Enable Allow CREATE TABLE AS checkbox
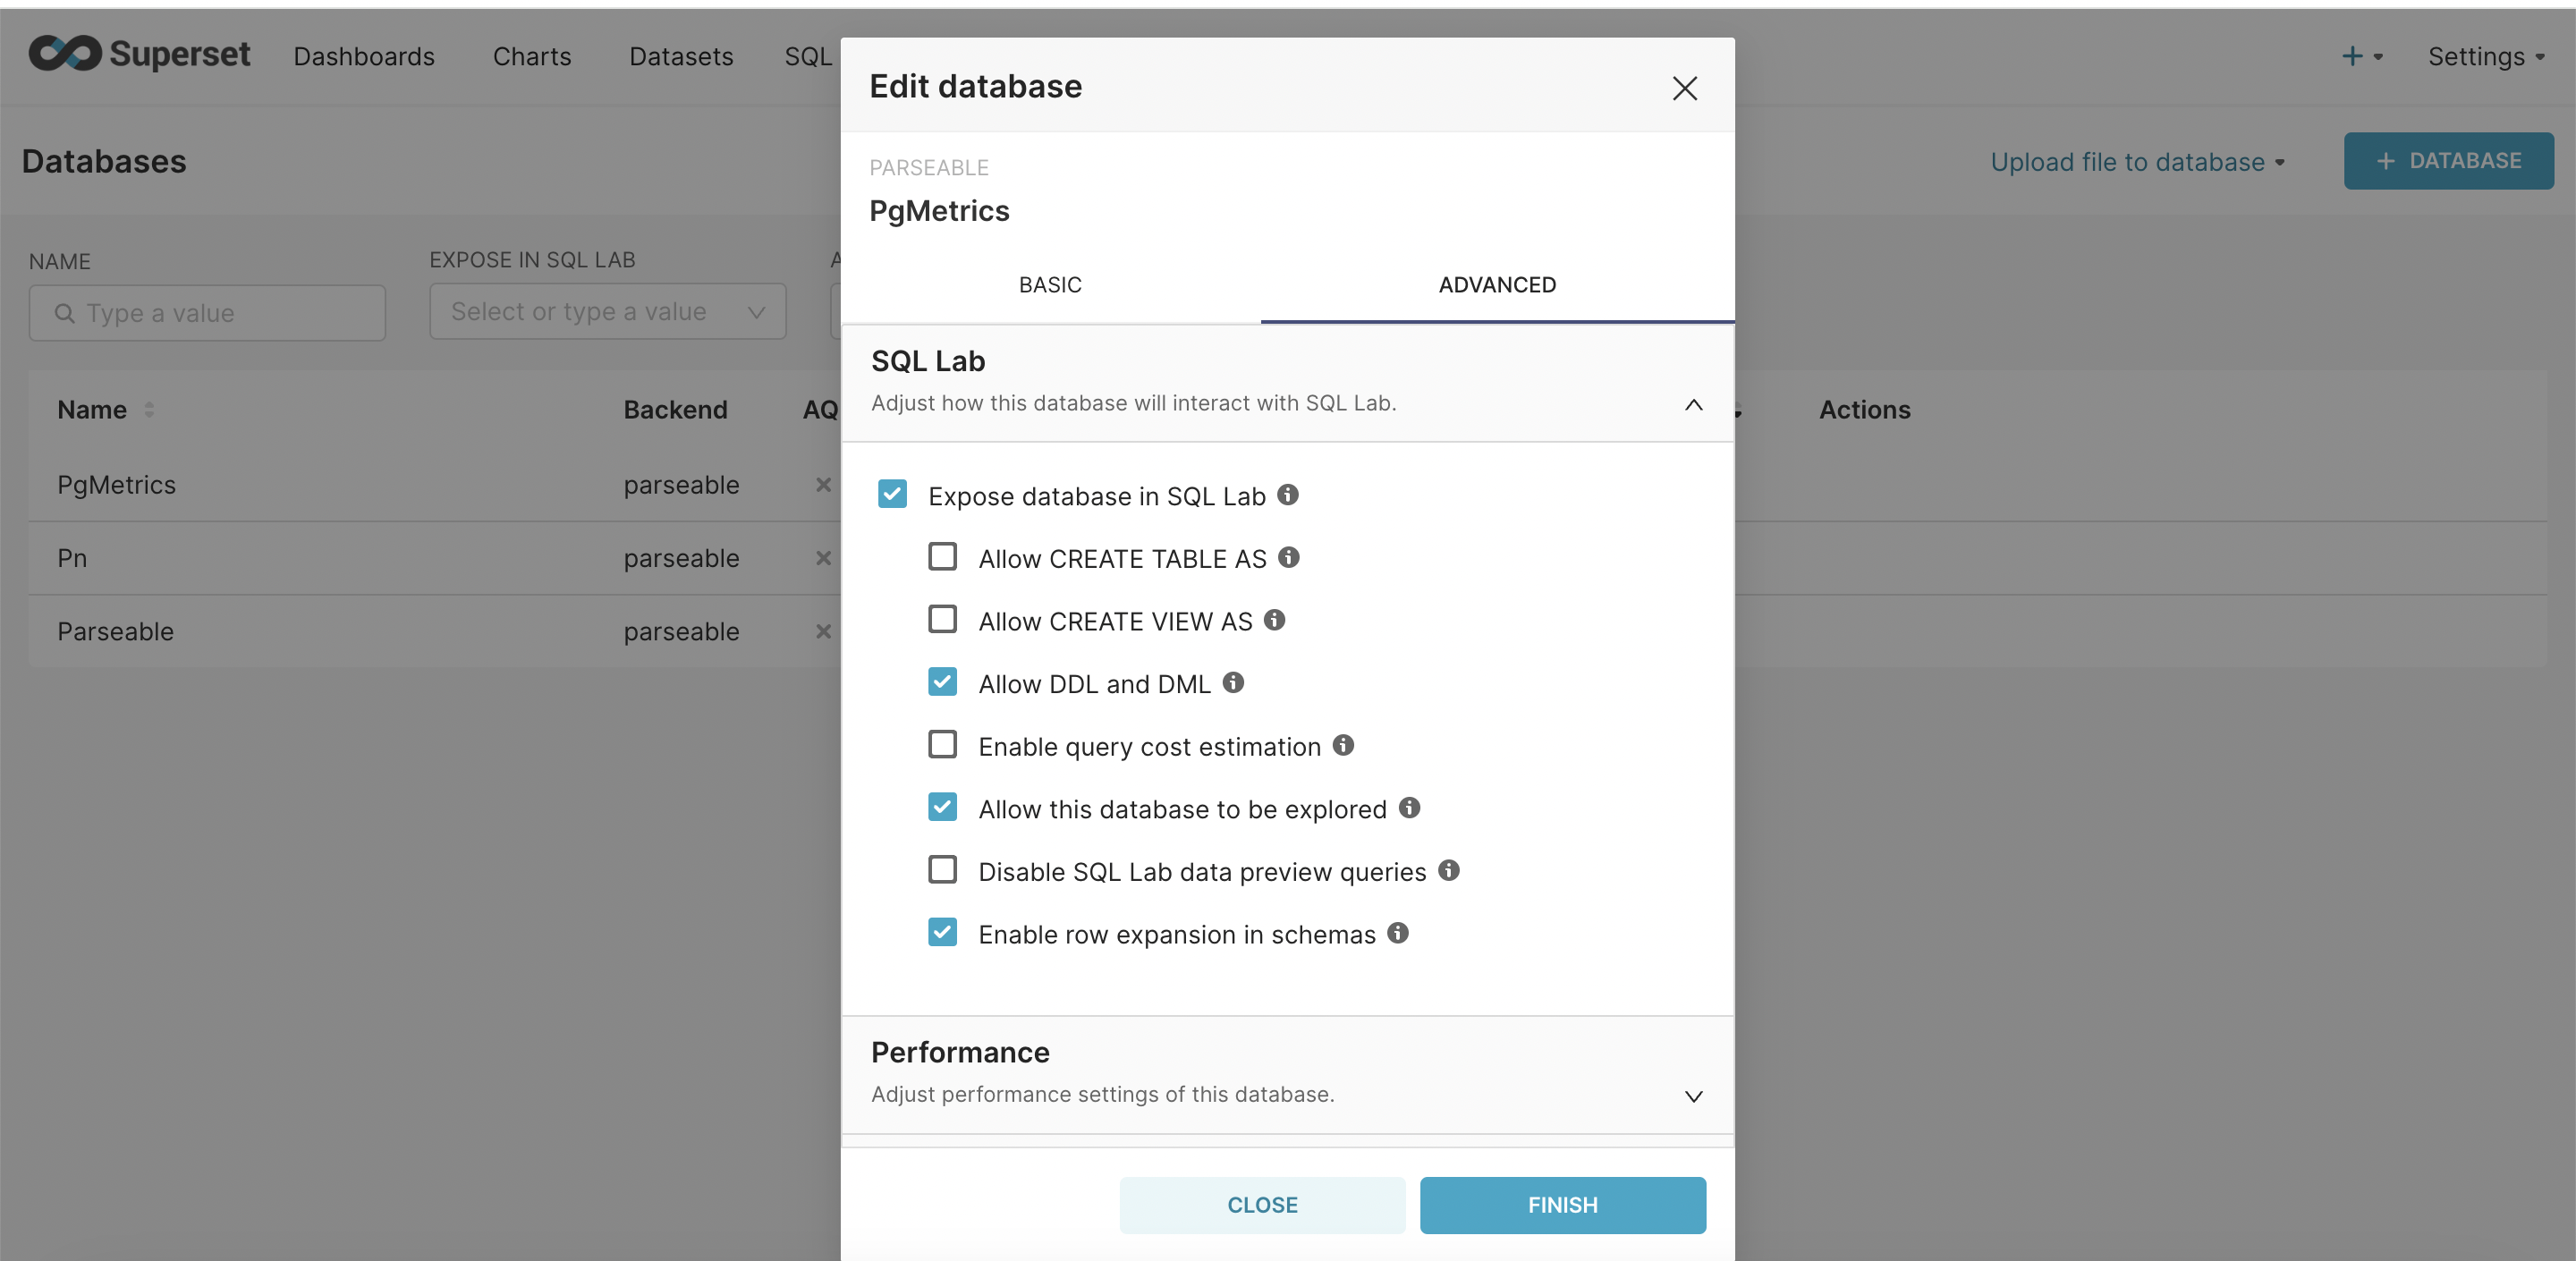Viewport: 2576px width, 1261px height. click(942, 557)
